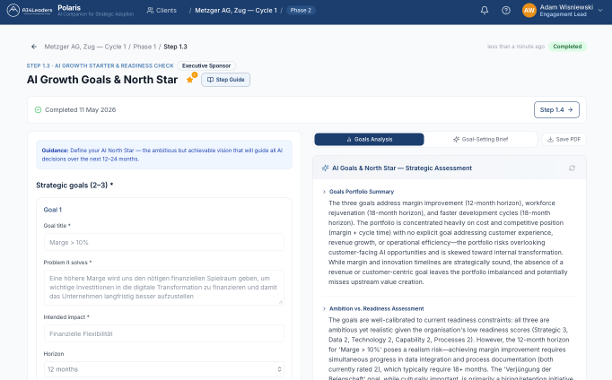Click the "less than a minute ago" timestamp
The image size is (612, 380).
point(516,46)
